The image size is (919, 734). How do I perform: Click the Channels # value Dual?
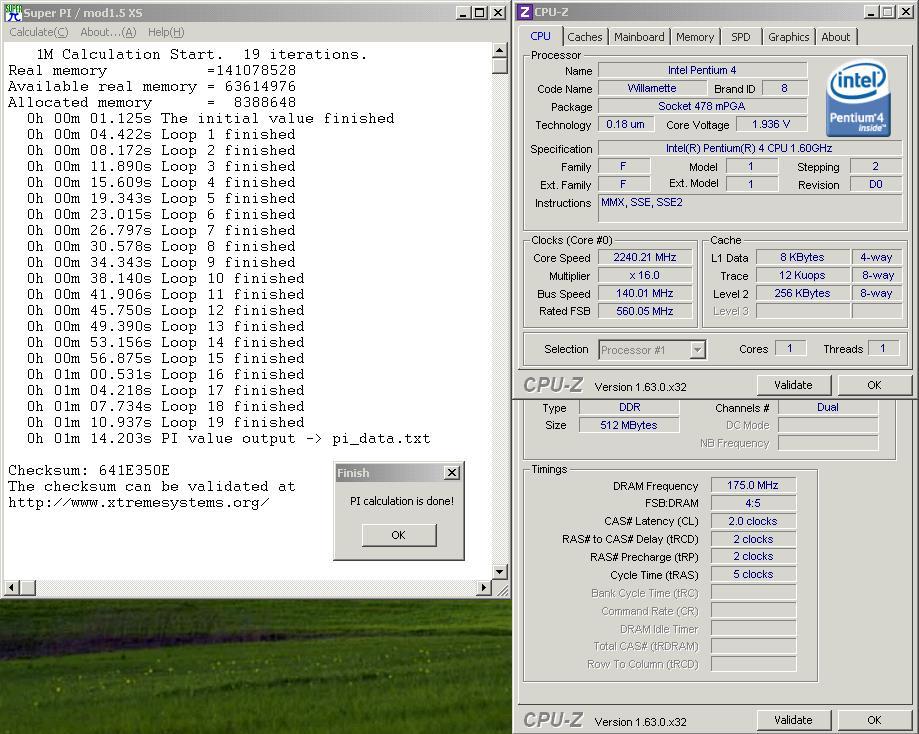tap(828, 407)
